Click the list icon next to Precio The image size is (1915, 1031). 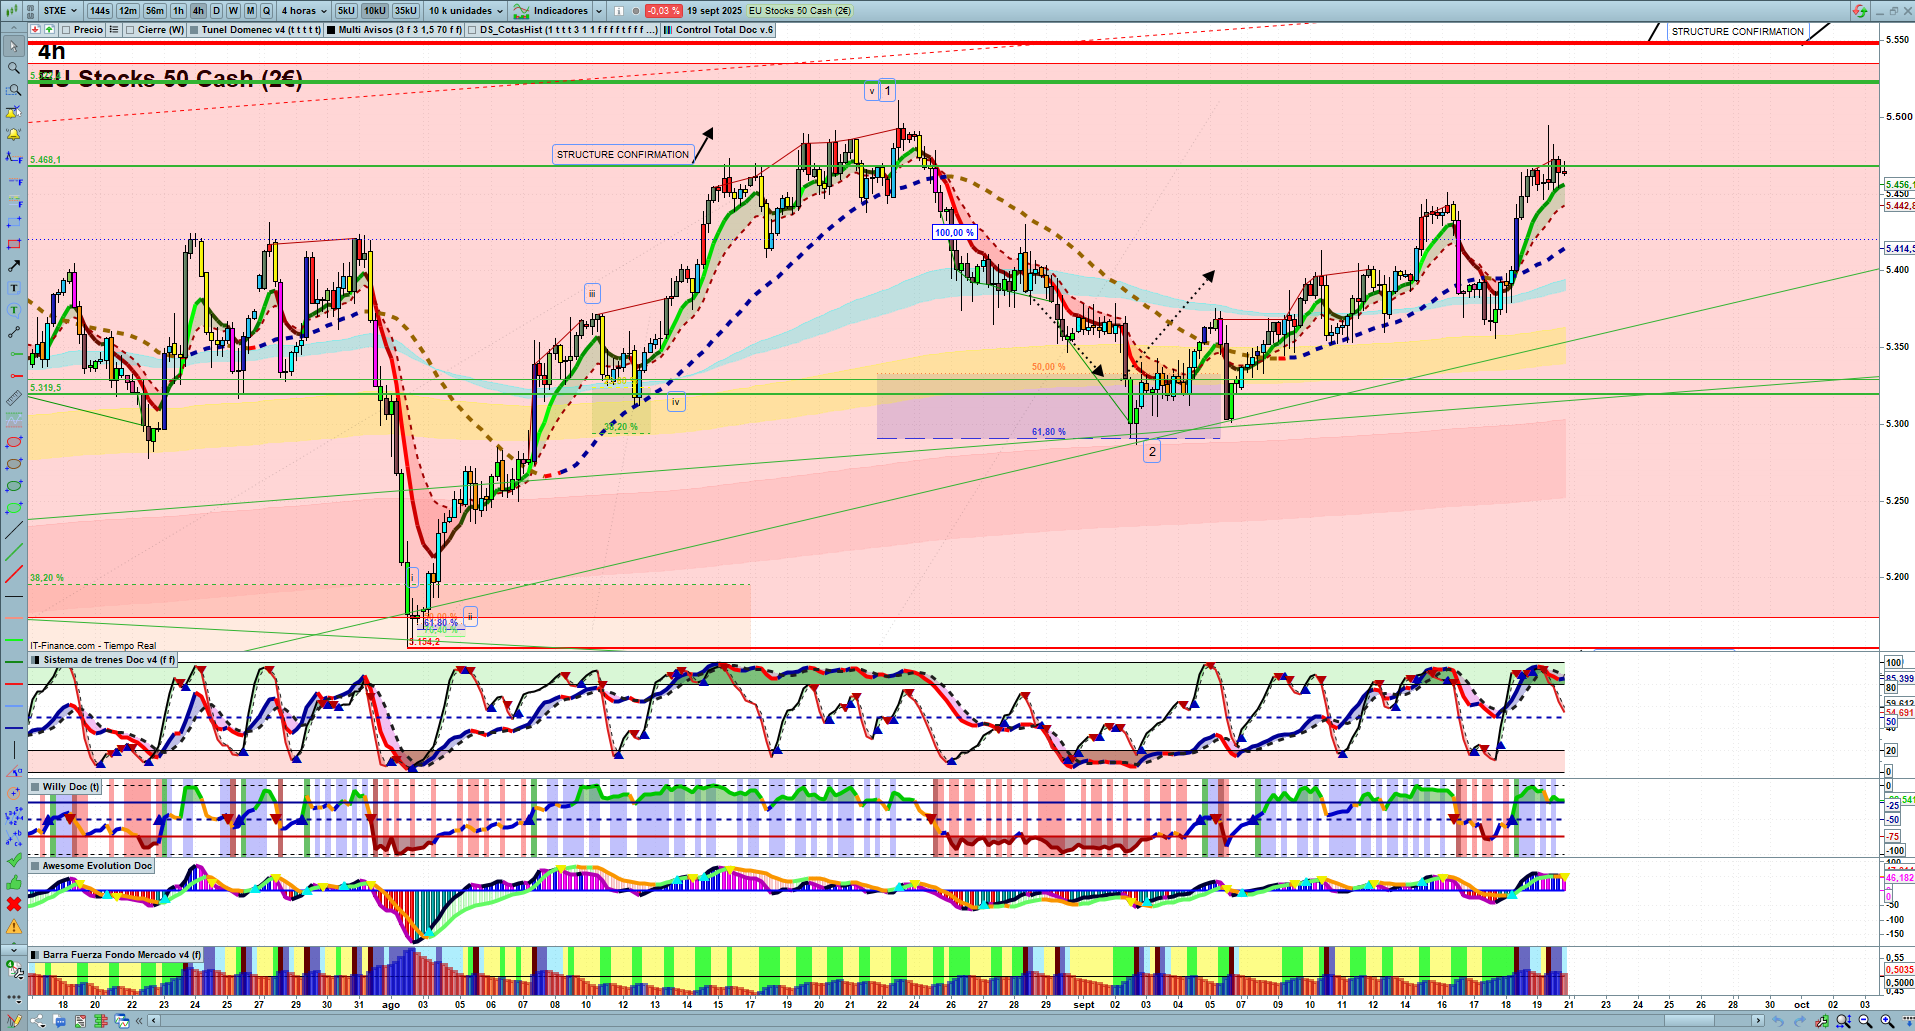coord(114,30)
